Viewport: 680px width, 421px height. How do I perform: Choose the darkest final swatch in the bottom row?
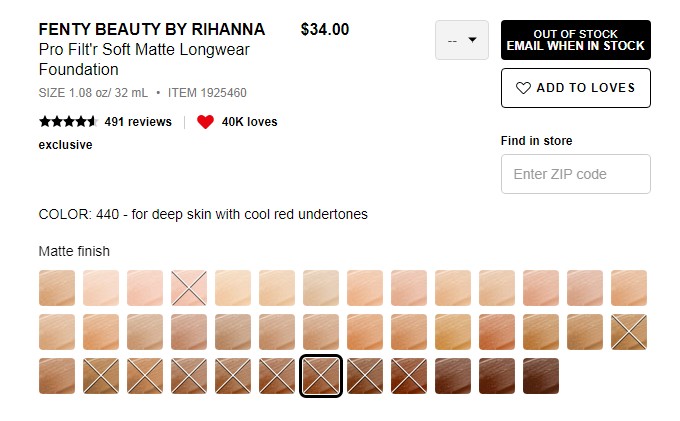pos(541,376)
